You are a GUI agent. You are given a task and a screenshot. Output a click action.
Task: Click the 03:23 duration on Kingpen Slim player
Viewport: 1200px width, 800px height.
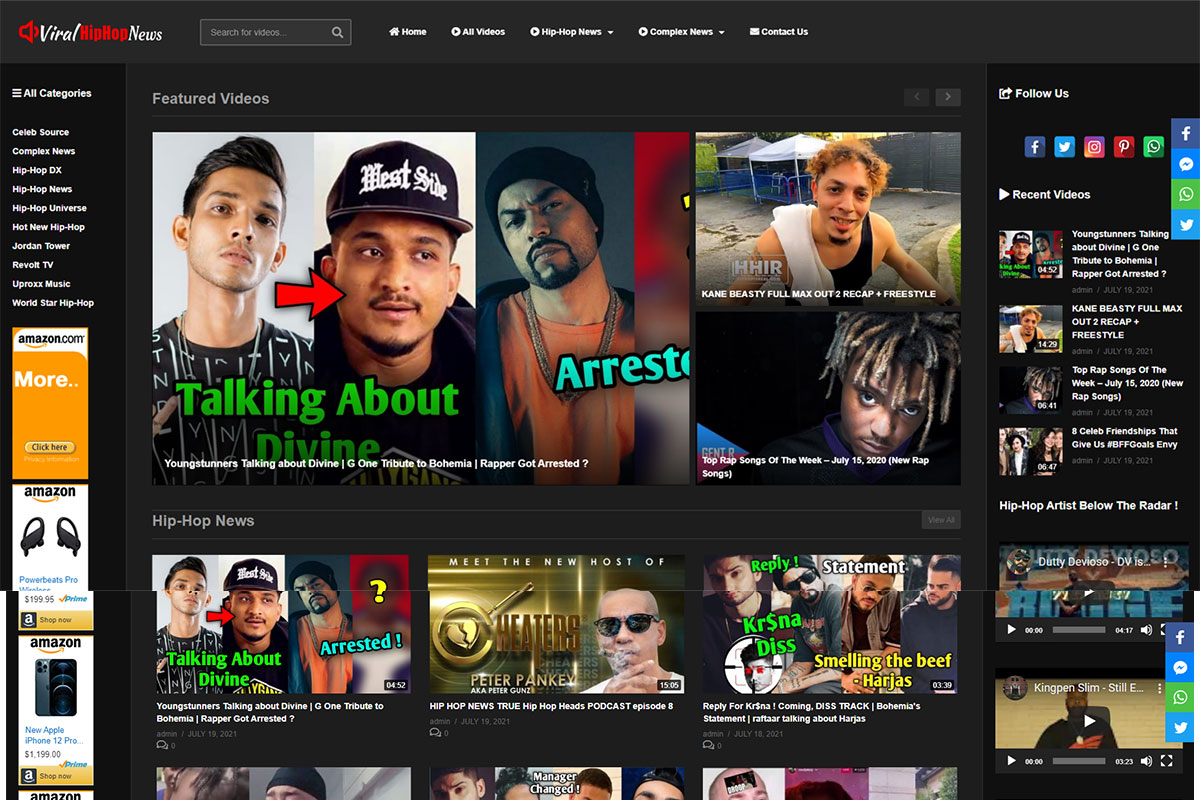click(1124, 761)
